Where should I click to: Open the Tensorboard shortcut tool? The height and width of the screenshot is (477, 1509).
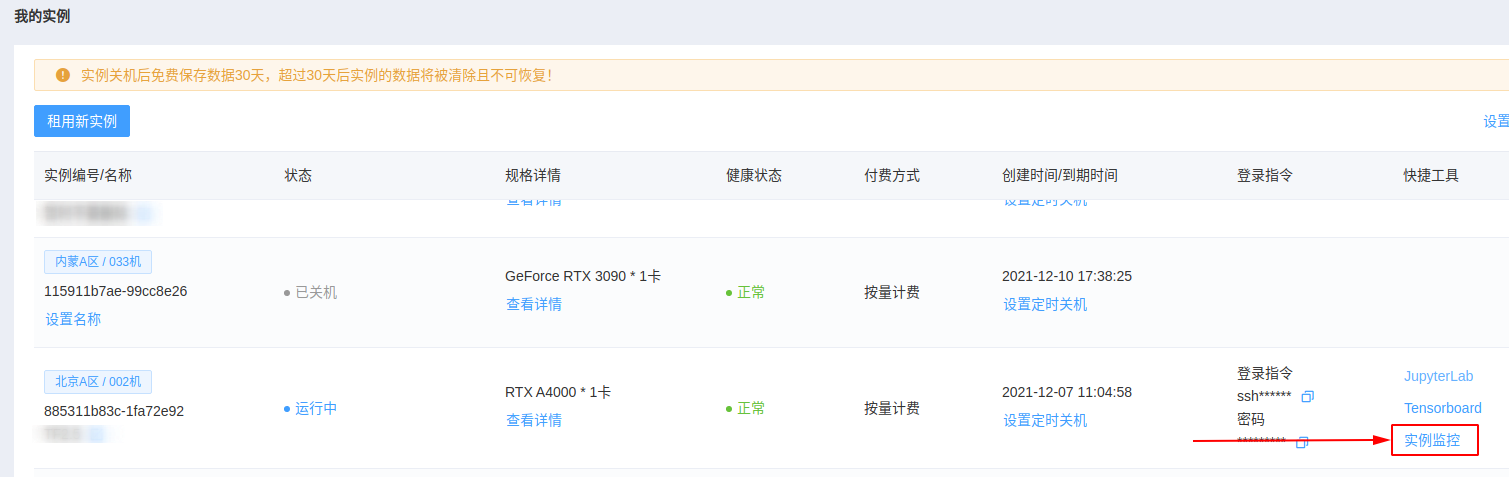pyautogui.click(x=1442, y=408)
